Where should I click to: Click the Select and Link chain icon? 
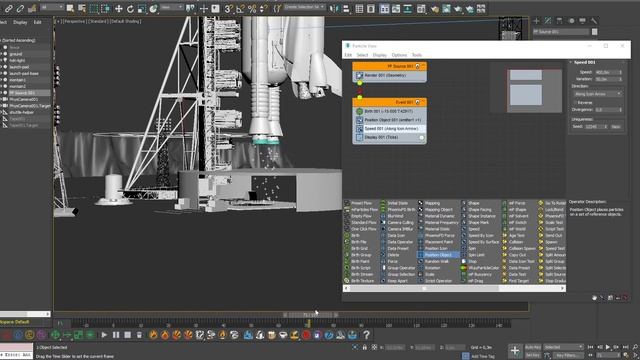coord(8,8)
